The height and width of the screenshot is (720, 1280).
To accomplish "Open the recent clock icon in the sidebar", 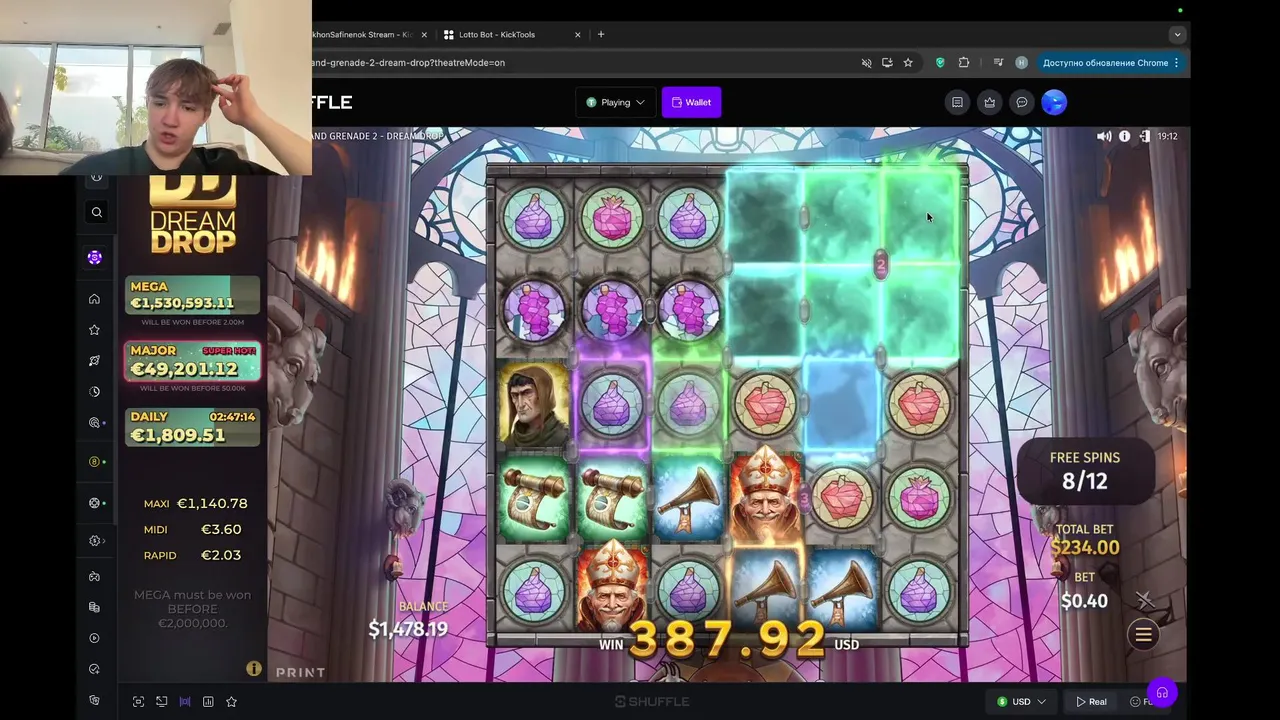I will (x=95, y=392).
